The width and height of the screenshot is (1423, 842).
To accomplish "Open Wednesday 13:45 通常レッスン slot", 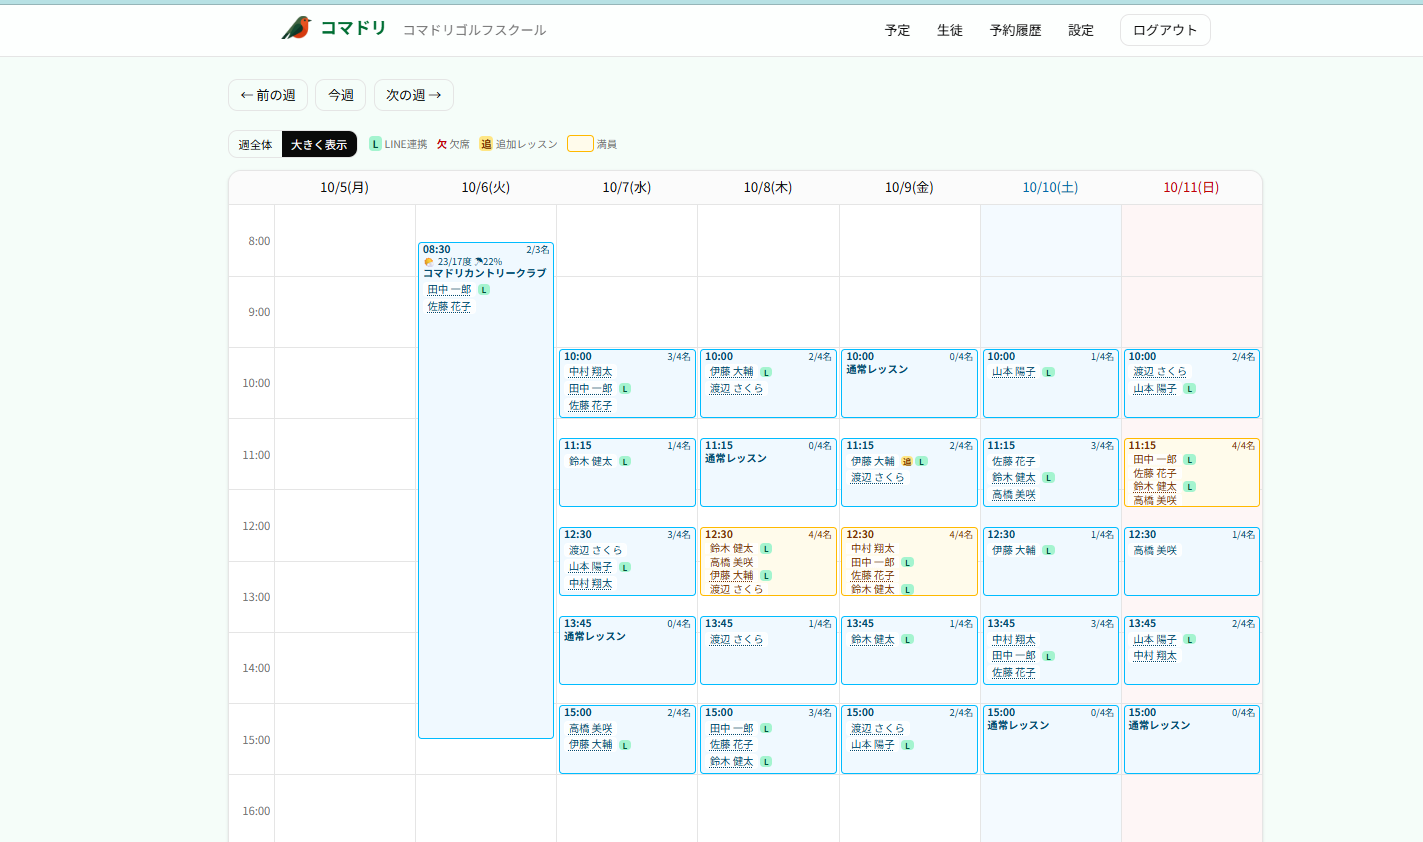I will pyautogui.click(x=627, y=650).
